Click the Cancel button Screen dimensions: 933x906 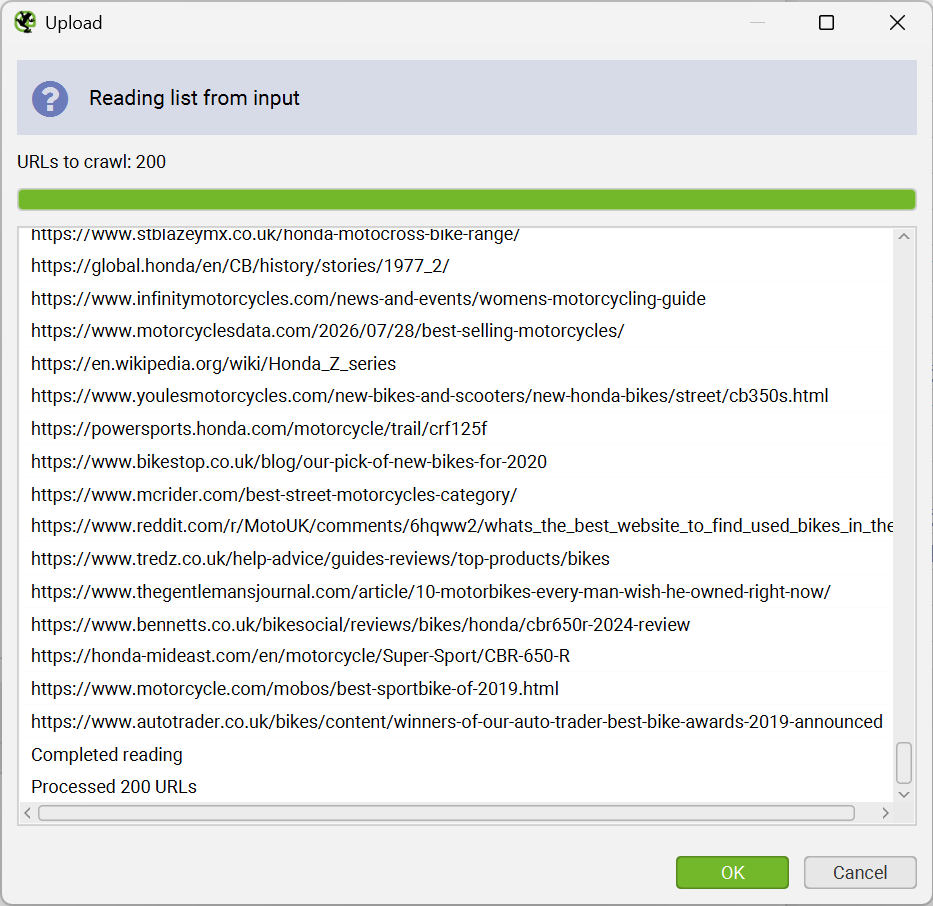(x=860, y=872)
